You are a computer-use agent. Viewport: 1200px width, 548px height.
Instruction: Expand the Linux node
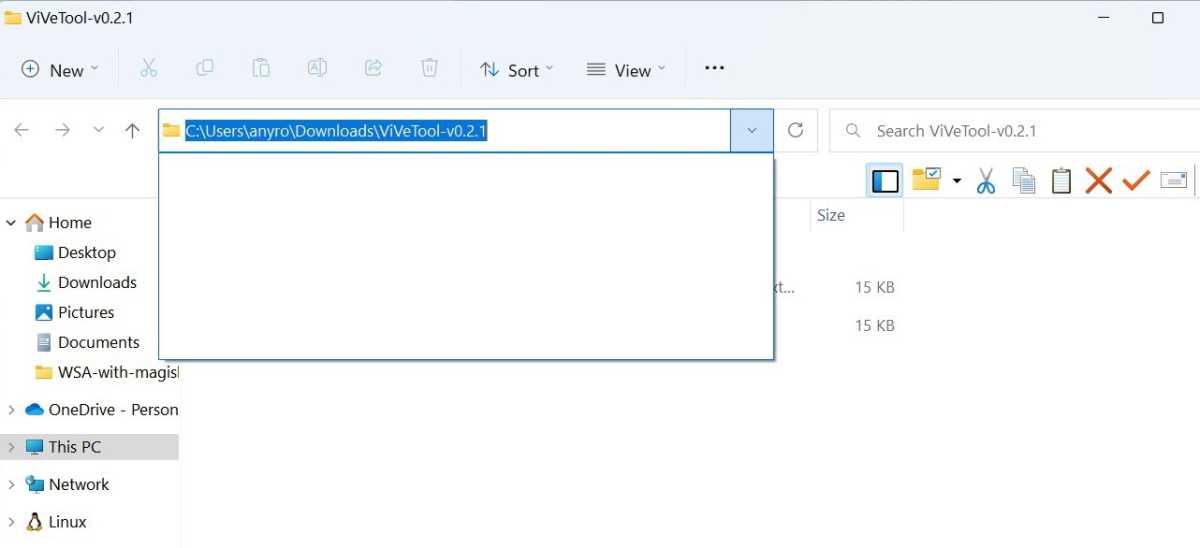click(11, 522)
